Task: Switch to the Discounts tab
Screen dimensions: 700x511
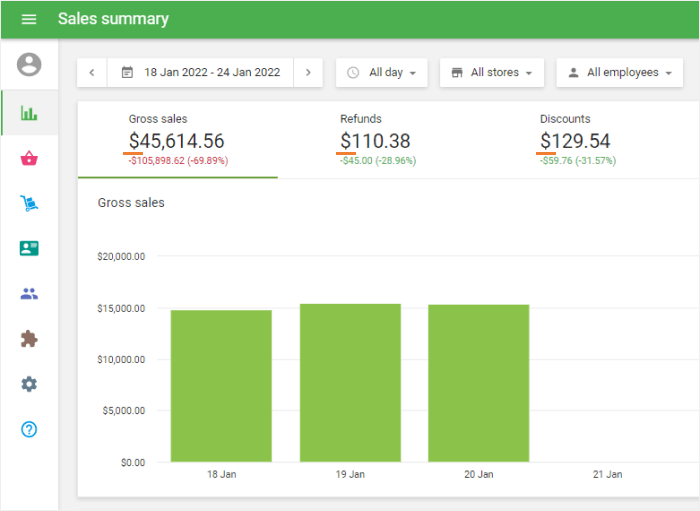Action: 576,140
